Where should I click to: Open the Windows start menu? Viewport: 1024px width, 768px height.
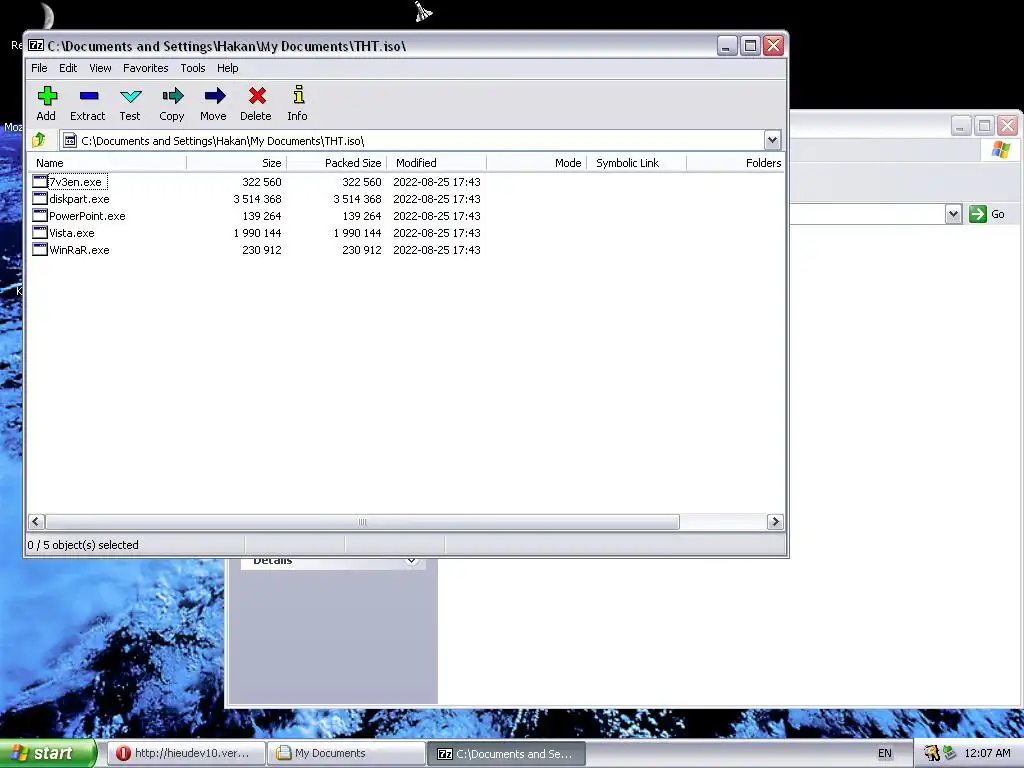click(x=47, y=753)
